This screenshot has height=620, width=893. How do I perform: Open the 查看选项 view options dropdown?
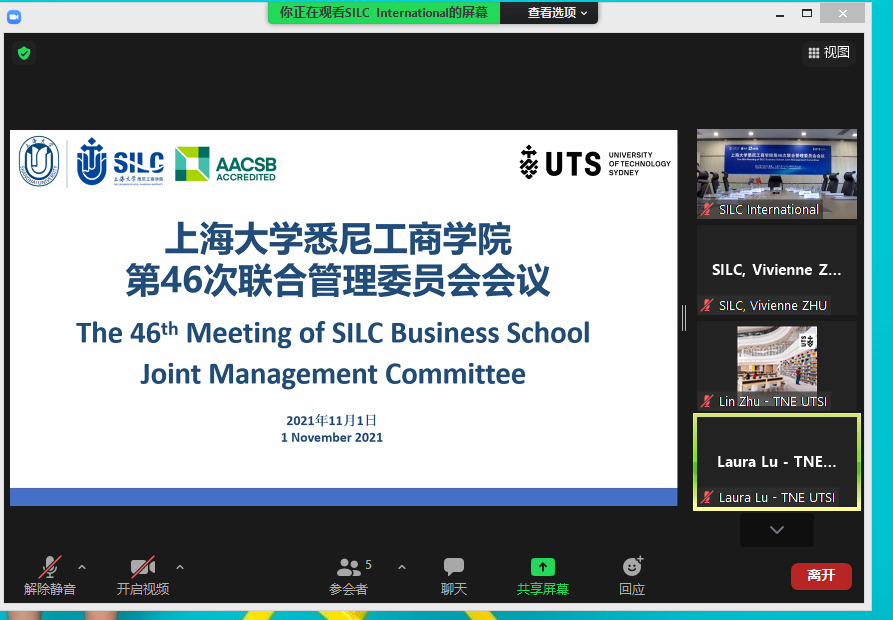click(557, 13)
